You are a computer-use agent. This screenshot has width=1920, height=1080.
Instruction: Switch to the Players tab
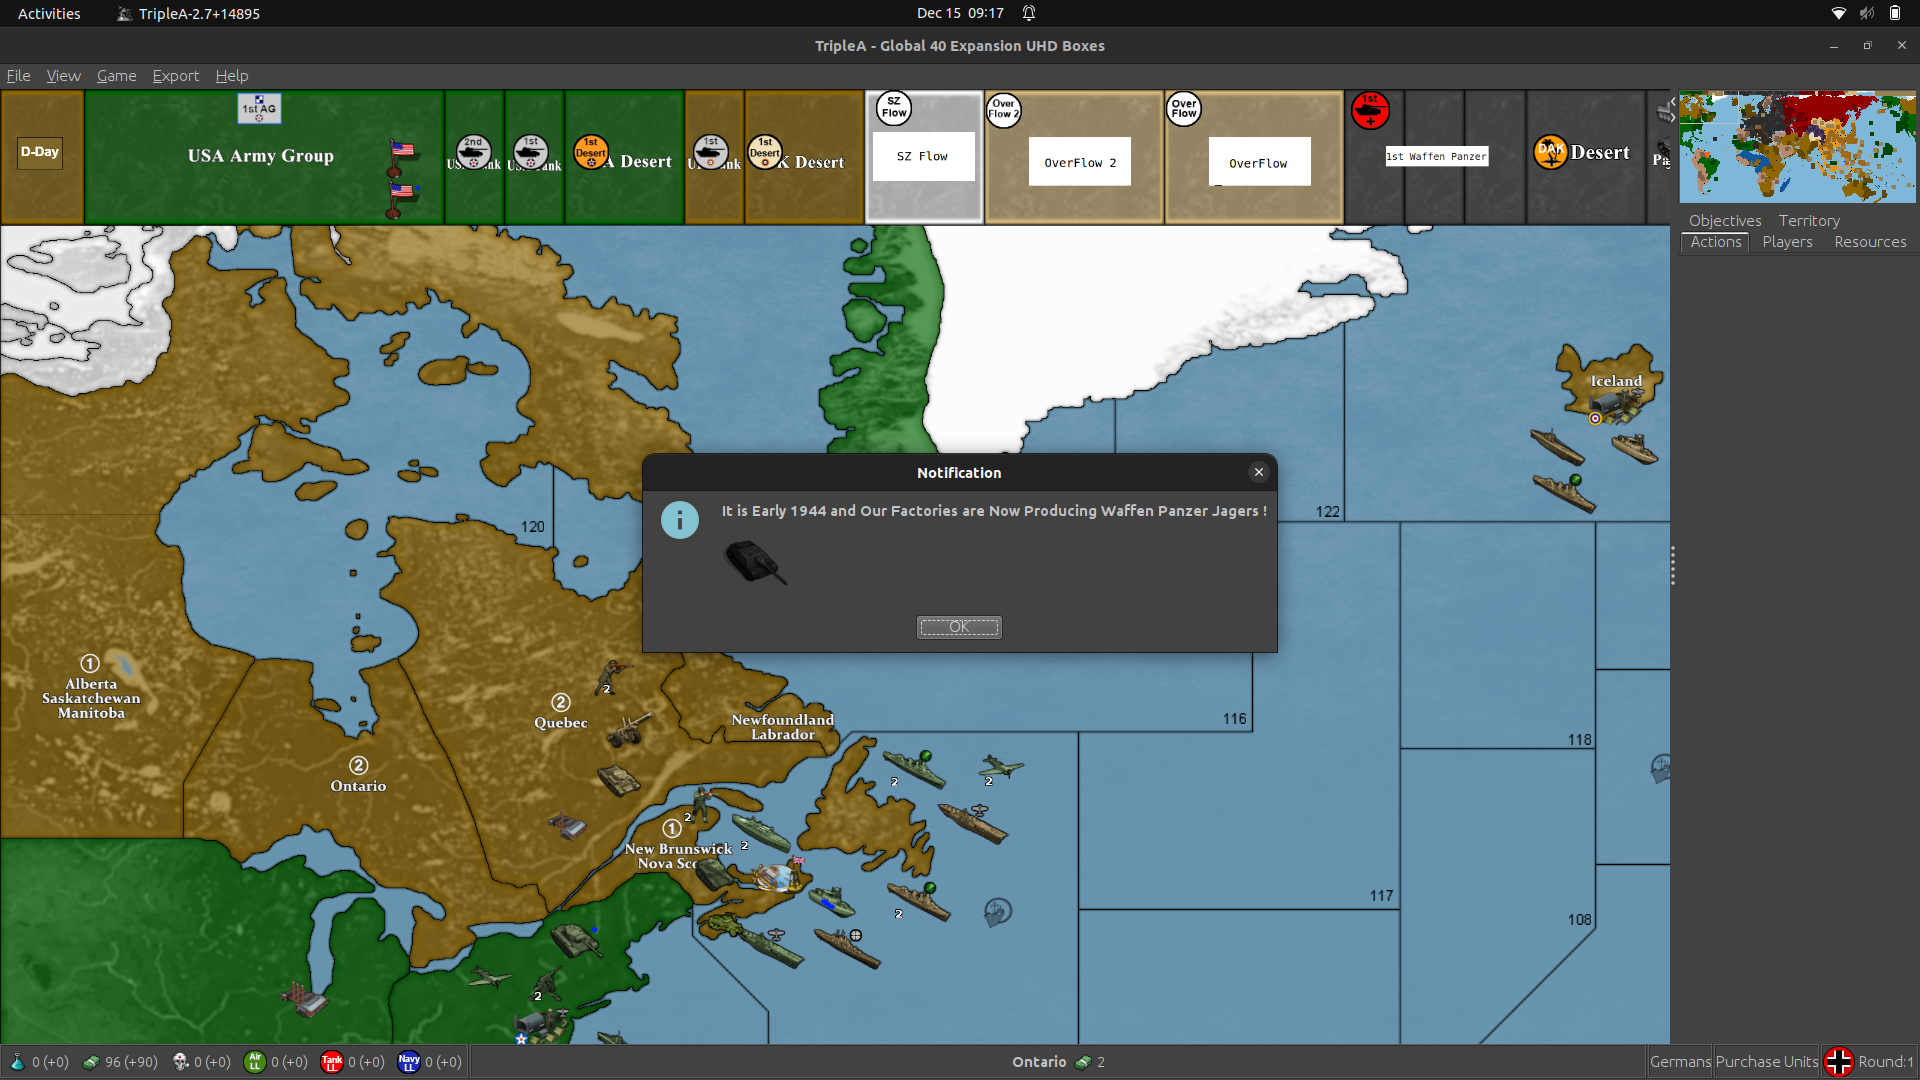(x=1787, y=242)
